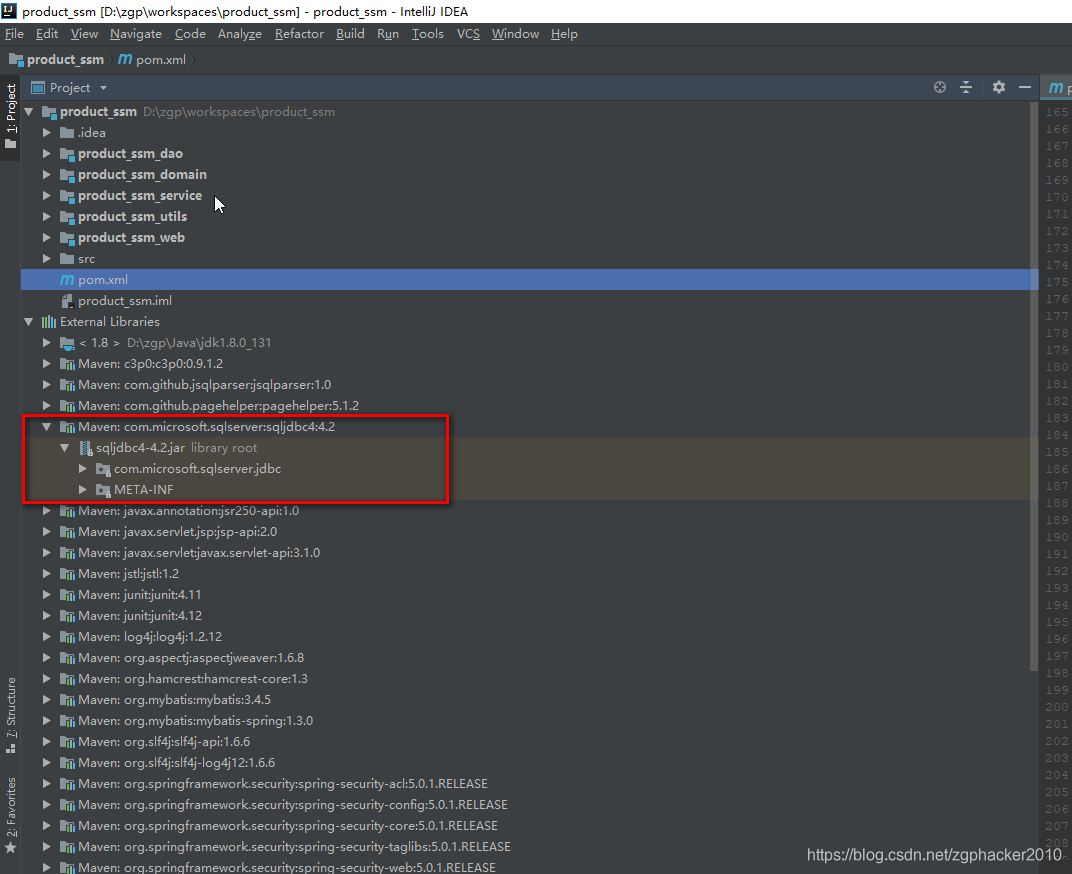This screenshot has height=874, width=1072.
Task: Select product_ssm.iml in tree
Action: (125, 301)
